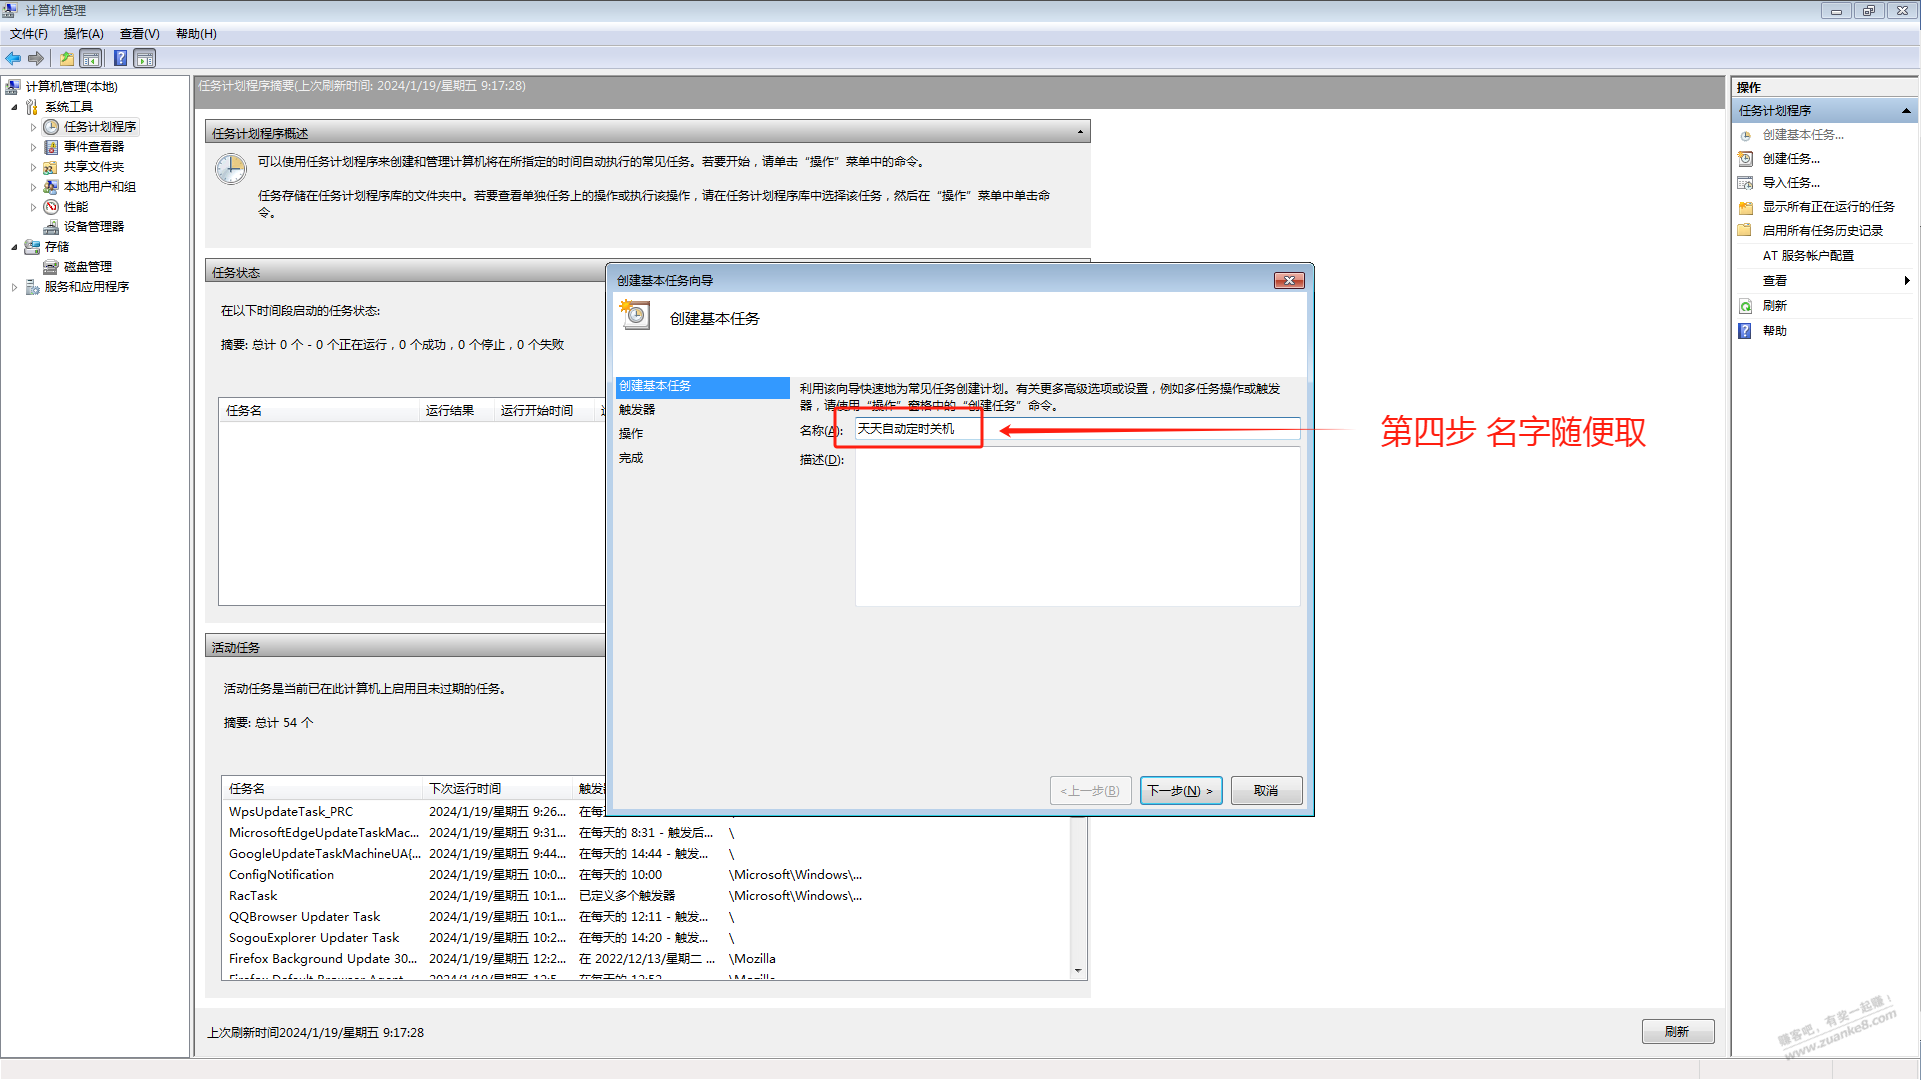Click the 性能 icon in tree

(x=51, y=207)
